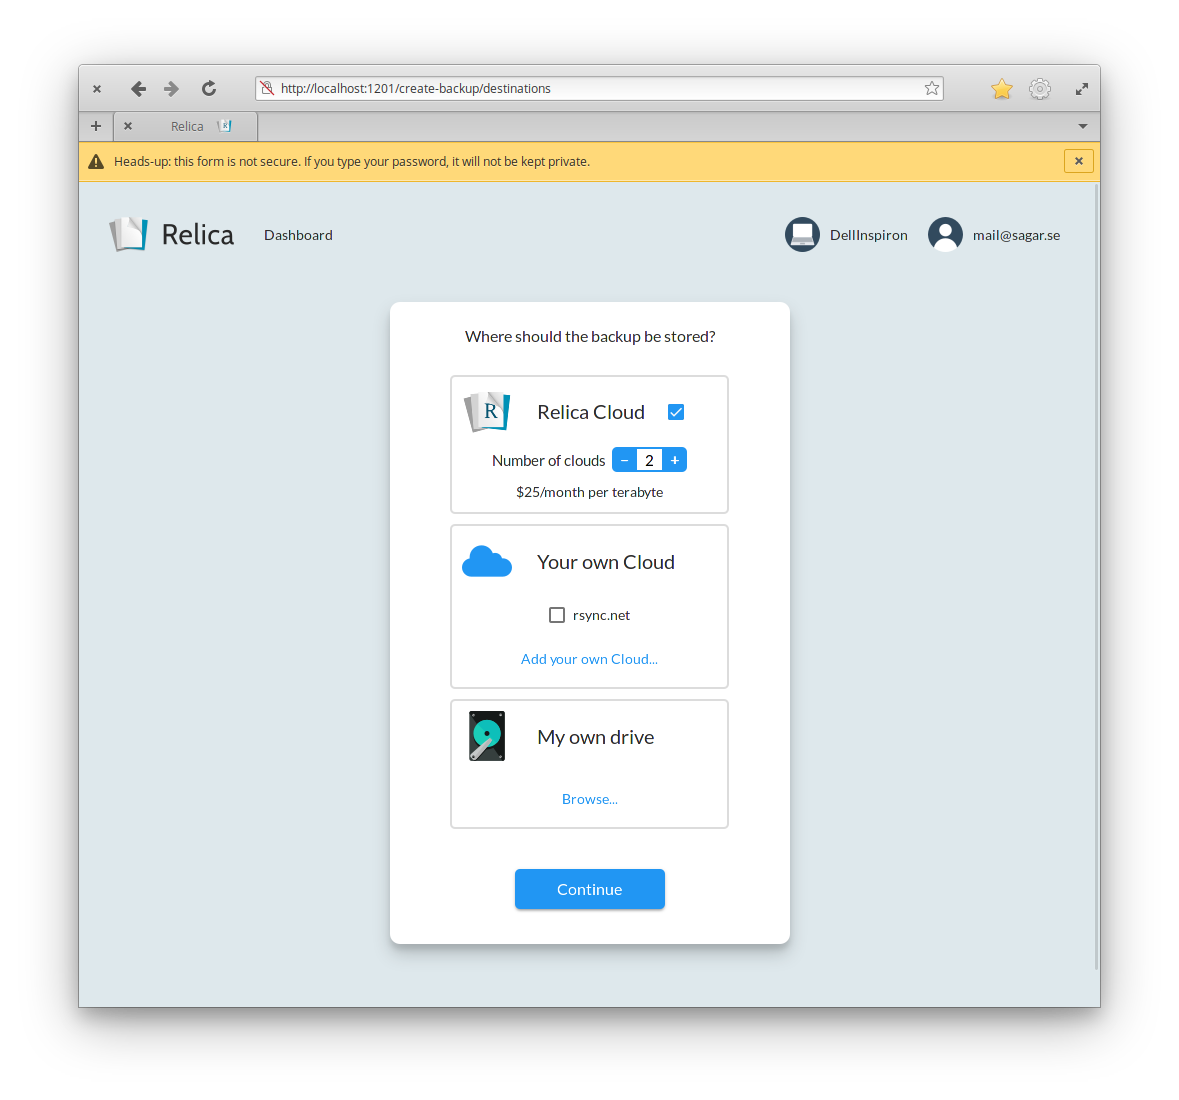Expand the tab list dropdown arrow
Viewport: 1179px width, 1100px height.
pos(1082,126)
